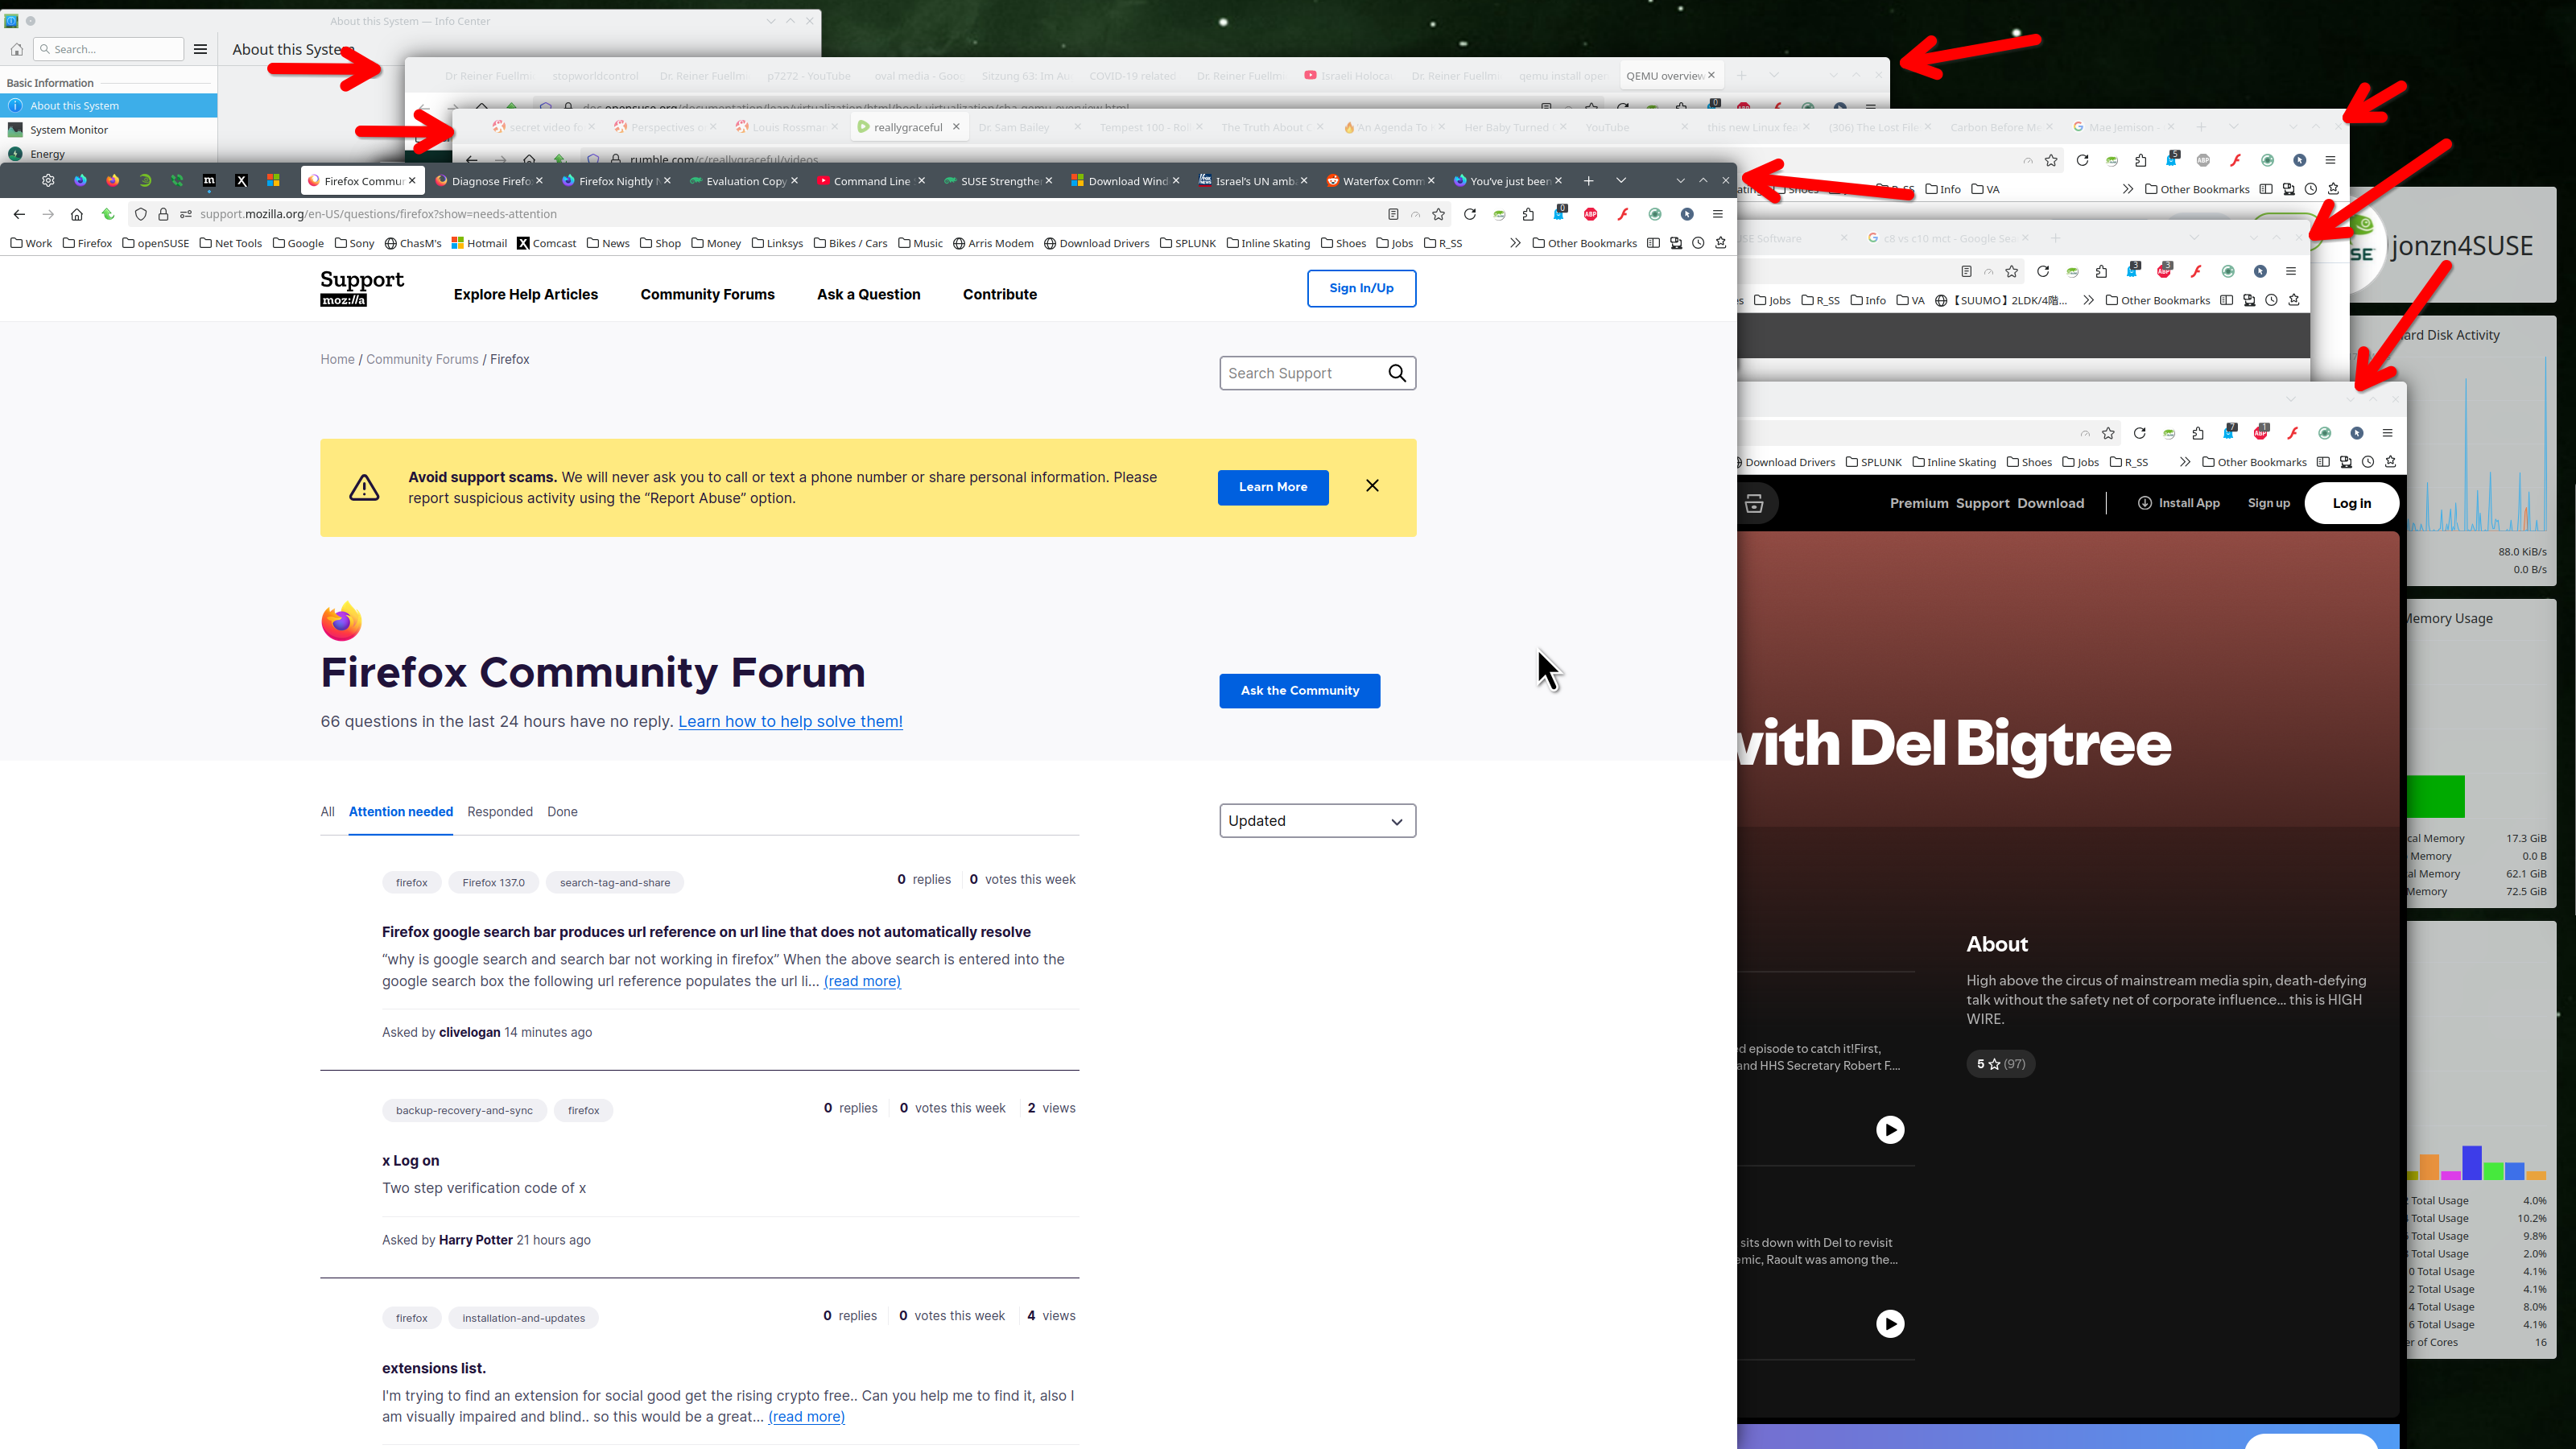Go back in the support.mozilla.org window

(19, 214)
